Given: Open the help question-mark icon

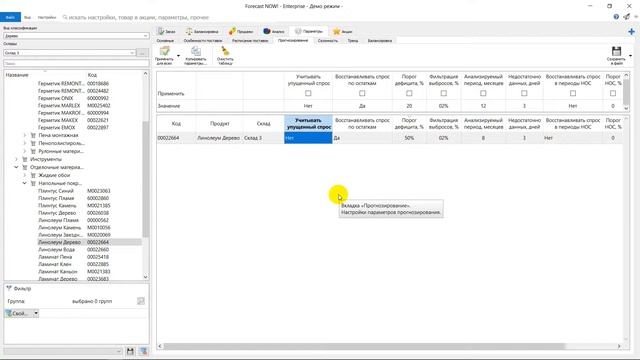Looking at the screenshot, I should tap(616, 17).
